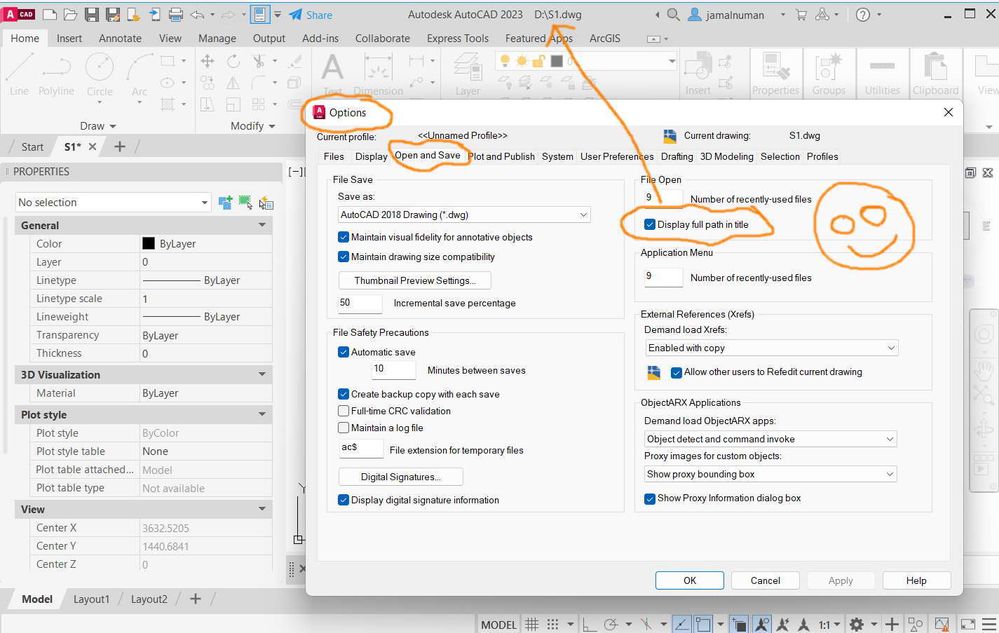Expand the Modify panel flyout
This screenshot has height=633, width=999.
click(x=253, y=126)
